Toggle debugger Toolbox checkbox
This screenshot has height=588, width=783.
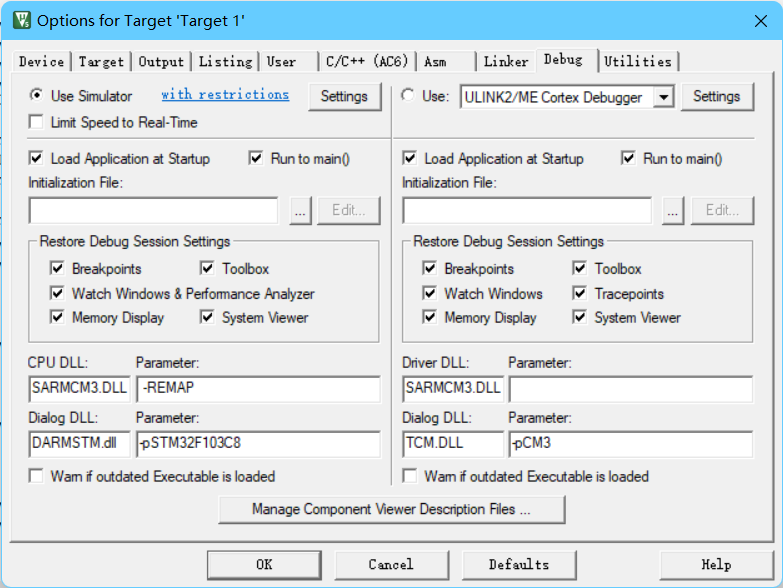point(579,269)
